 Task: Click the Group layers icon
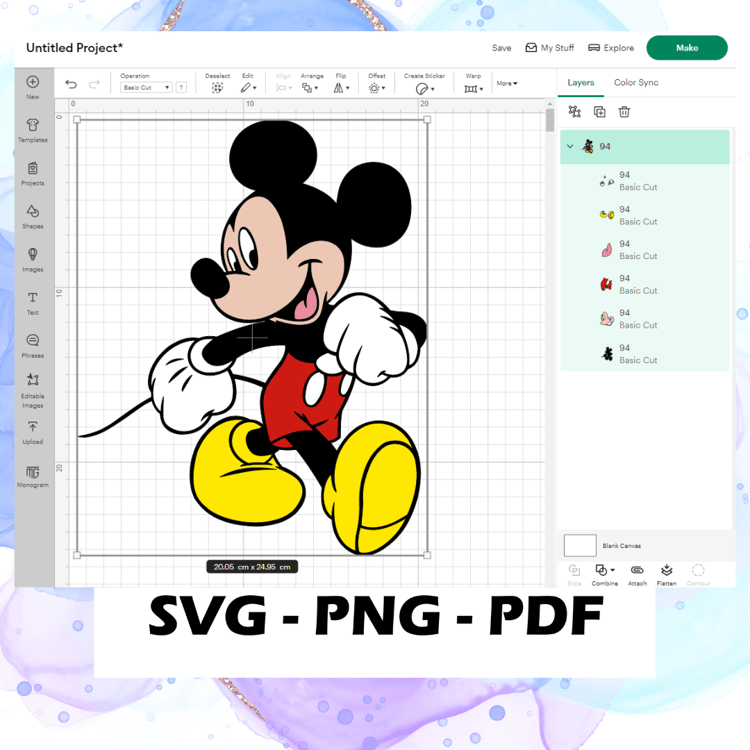[574, 112]
